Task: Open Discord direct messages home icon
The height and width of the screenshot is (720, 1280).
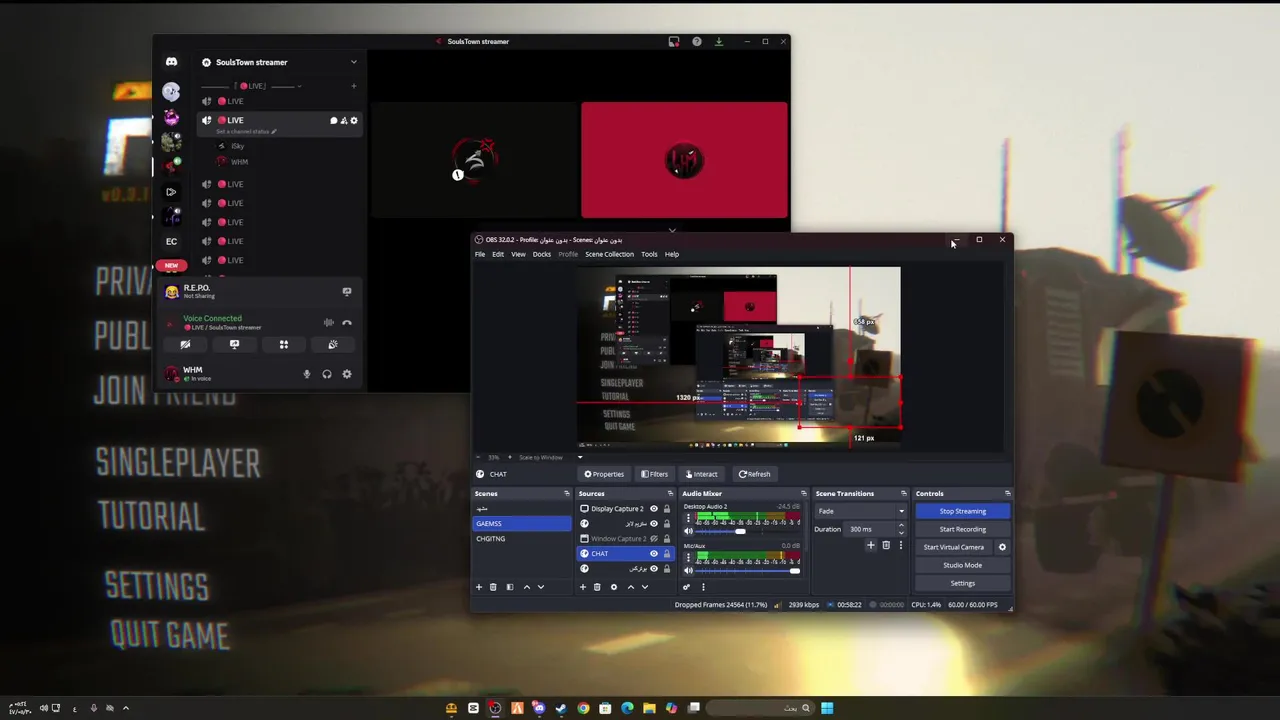Action: tap(171, 62)
